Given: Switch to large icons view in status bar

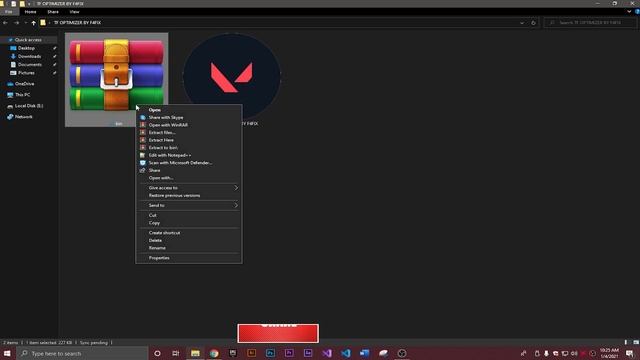Looking at the screenshot, I should [x=636, y=342].
